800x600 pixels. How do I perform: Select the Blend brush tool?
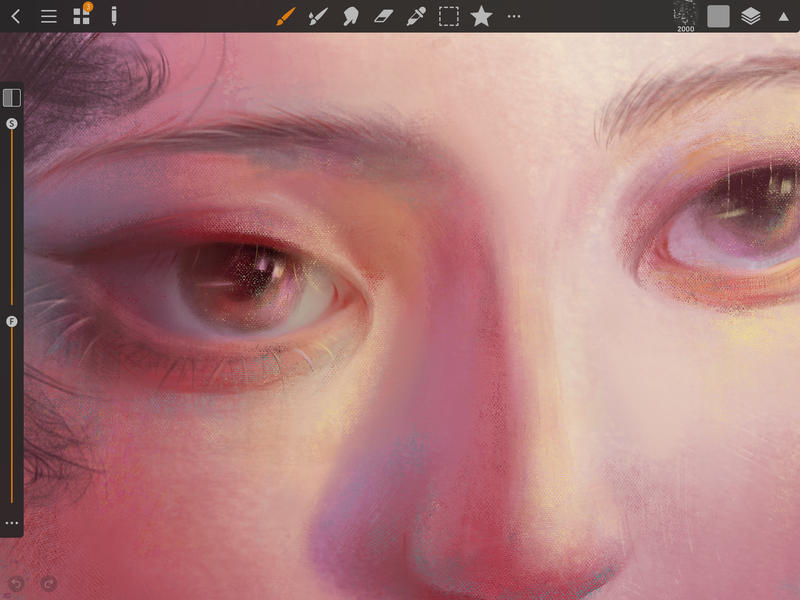[318, 16]
